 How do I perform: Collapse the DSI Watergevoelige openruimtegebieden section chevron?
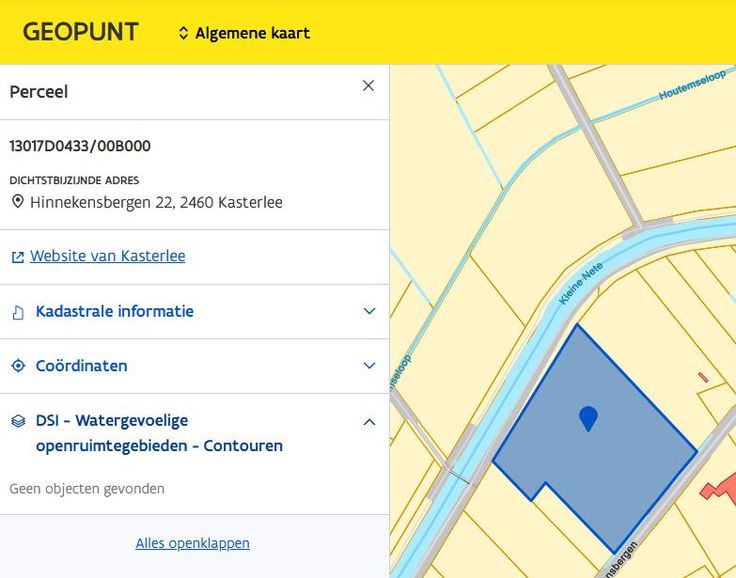point(369,422)
